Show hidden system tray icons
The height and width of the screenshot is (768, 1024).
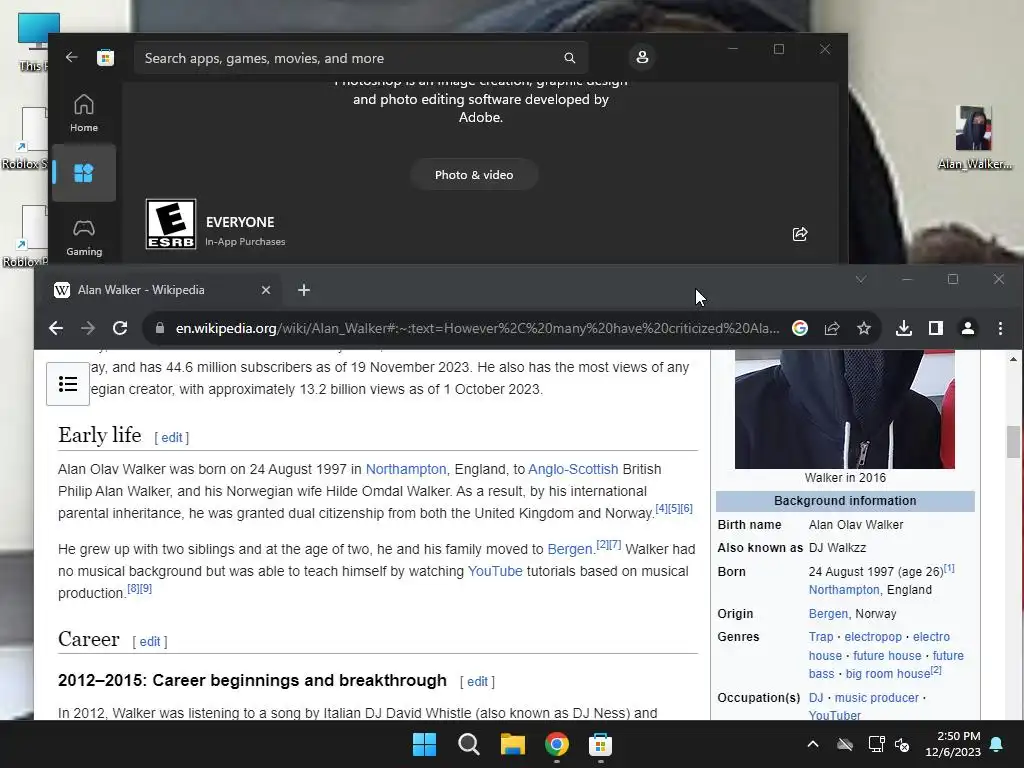812,744
